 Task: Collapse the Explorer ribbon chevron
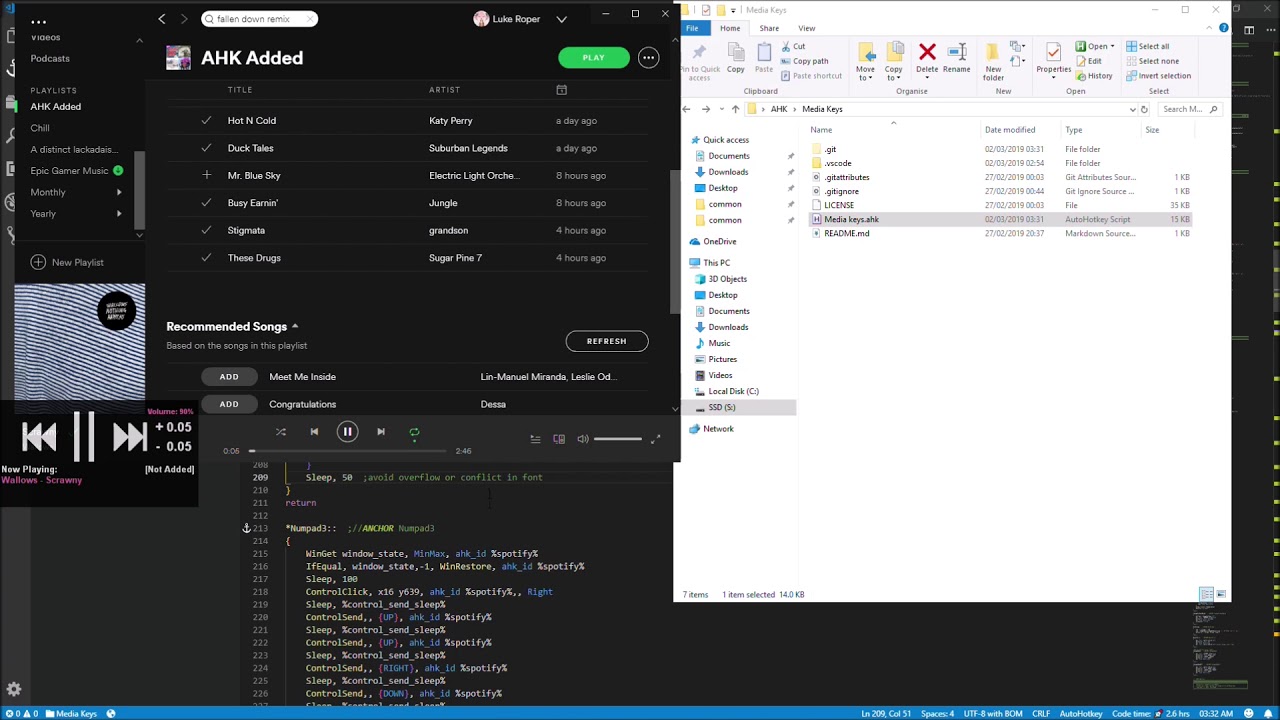1208,28
